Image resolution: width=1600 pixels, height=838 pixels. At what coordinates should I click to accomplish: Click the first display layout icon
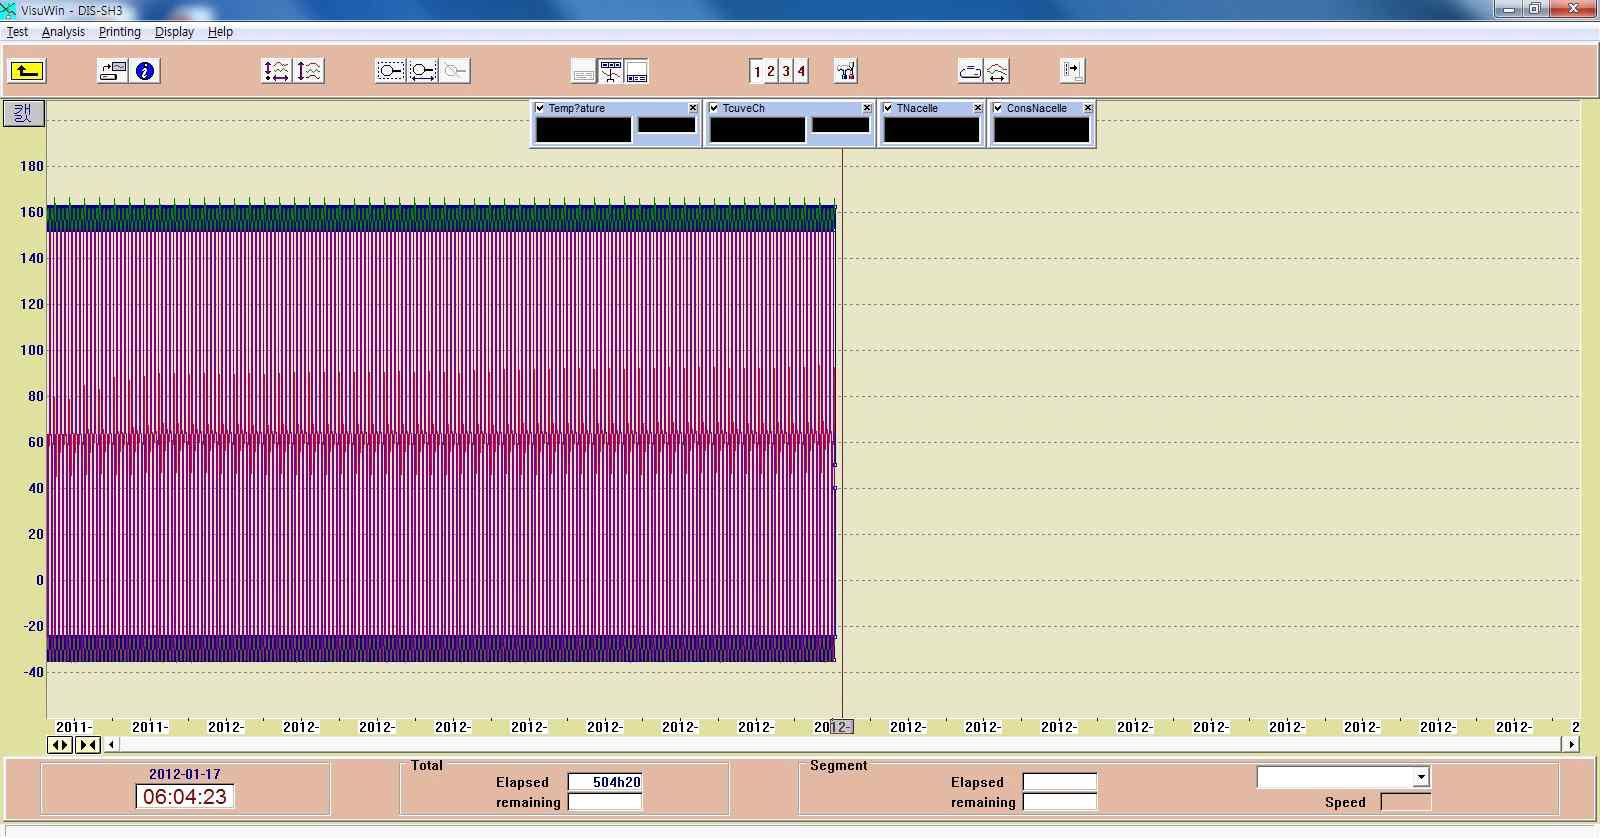pos(584,71)
